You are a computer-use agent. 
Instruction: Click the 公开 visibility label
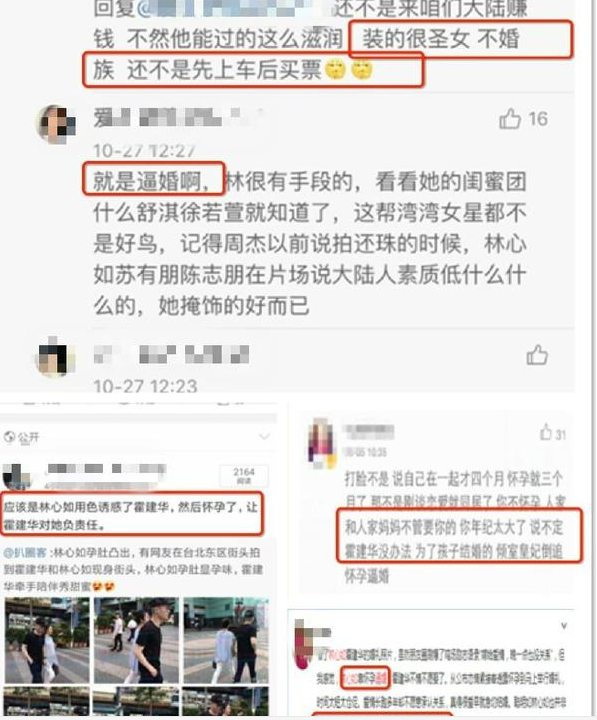click(x=28, y=438)
